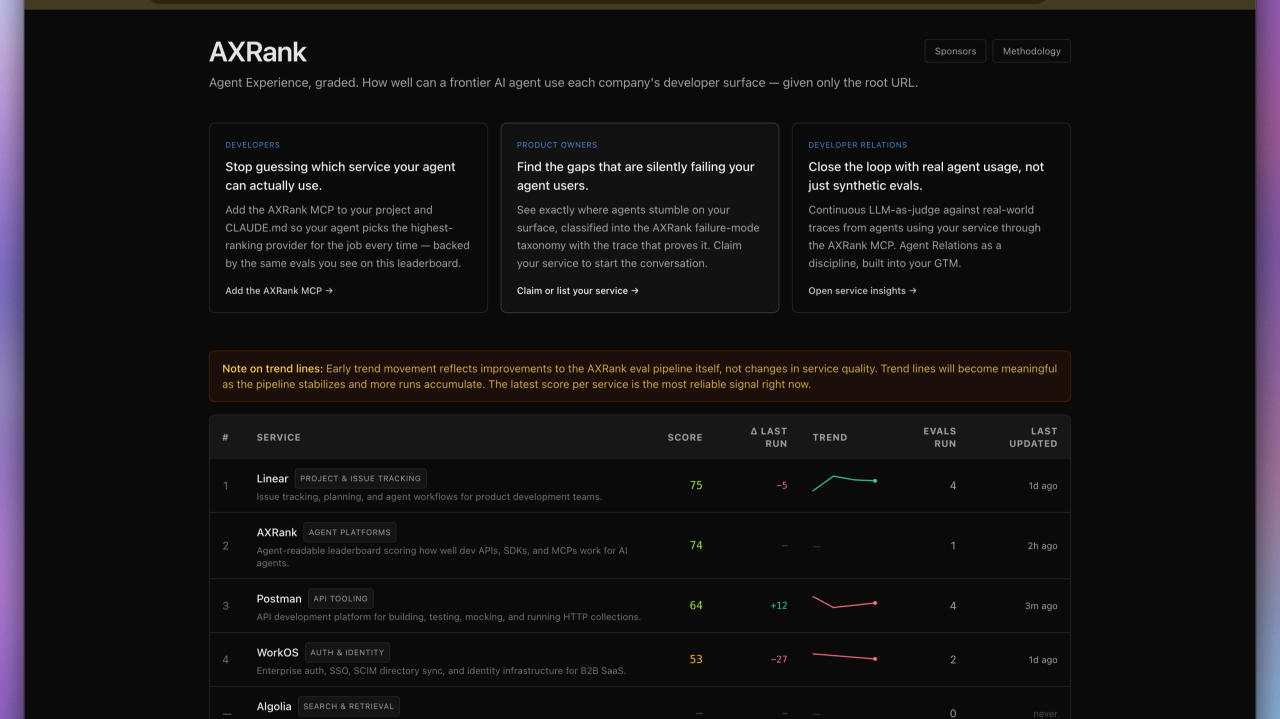Click the rank number 1 cell
This screenshot has height=719, width=1280.
(226, 486)
